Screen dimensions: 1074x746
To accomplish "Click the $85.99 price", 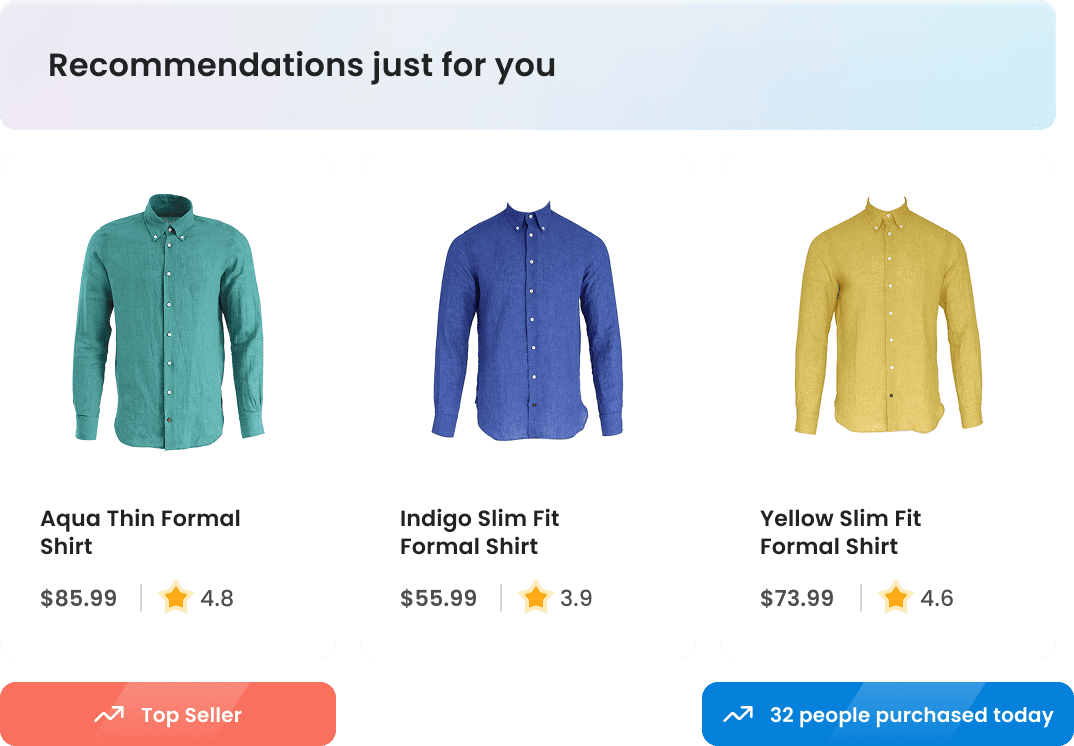I will click(78, 599).
